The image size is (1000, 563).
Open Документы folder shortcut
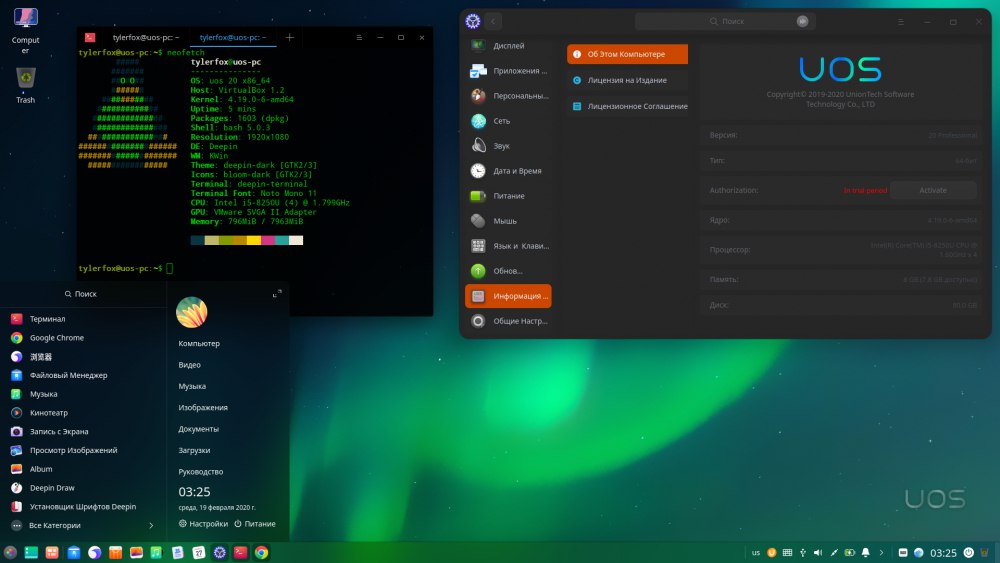[x=198, y=429]
